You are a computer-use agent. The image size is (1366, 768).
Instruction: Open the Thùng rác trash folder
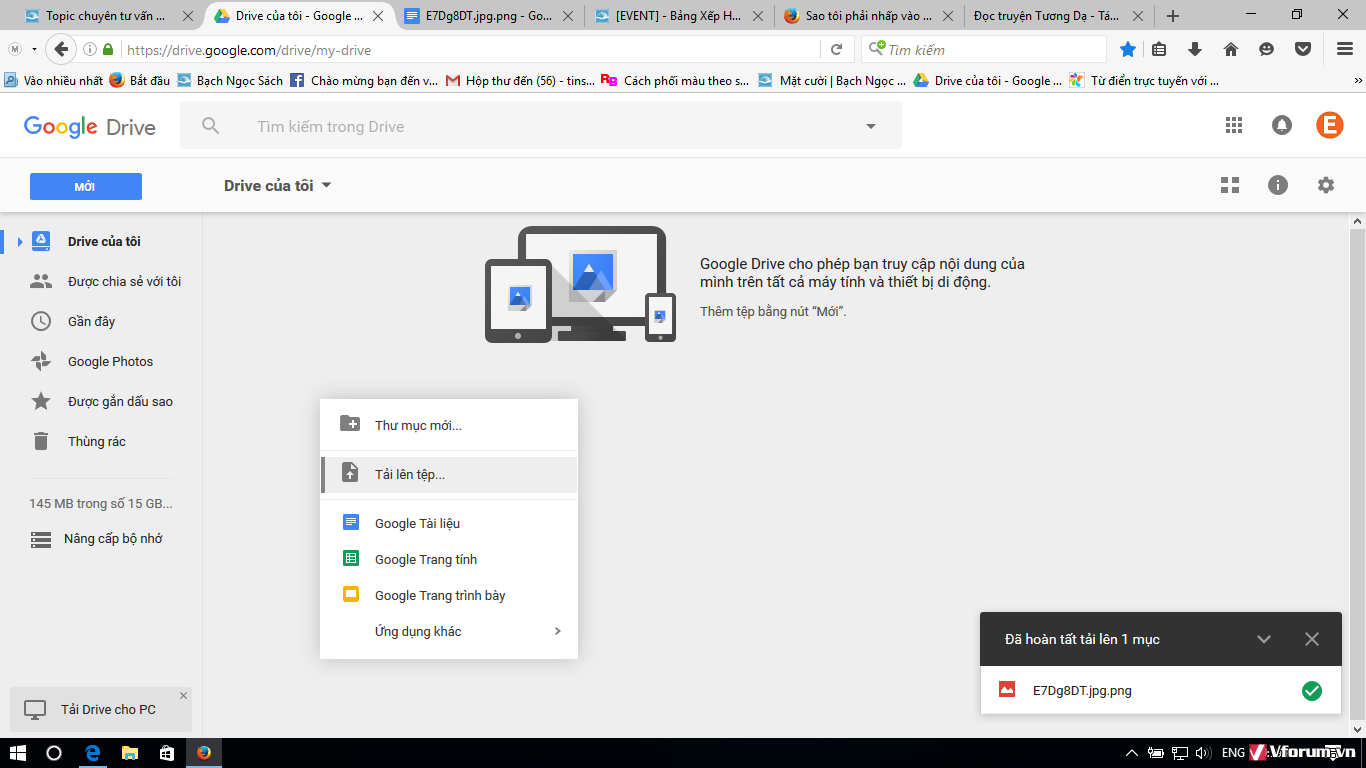tap(96, 442)
